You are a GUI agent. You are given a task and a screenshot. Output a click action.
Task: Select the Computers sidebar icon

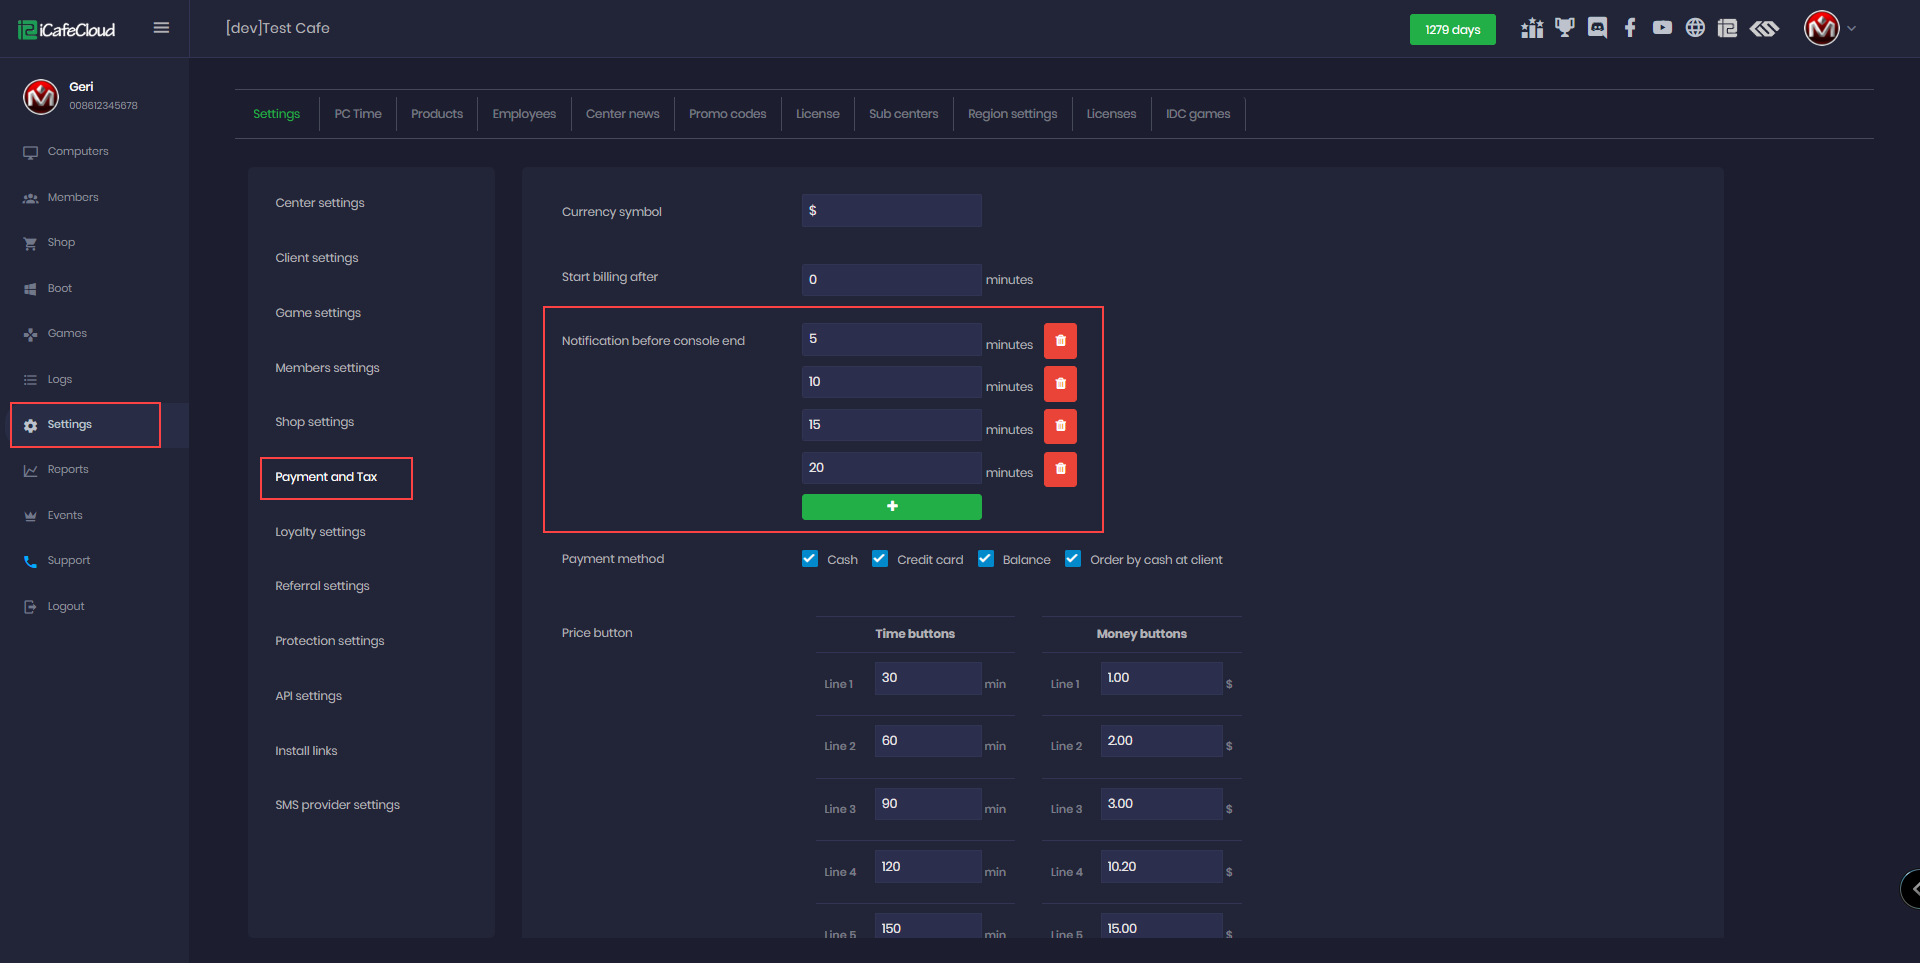(30, 151)
